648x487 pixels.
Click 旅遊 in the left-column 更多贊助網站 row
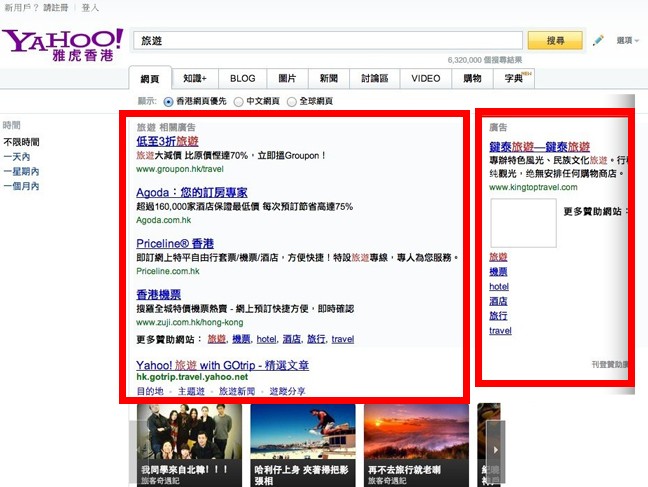217,339
